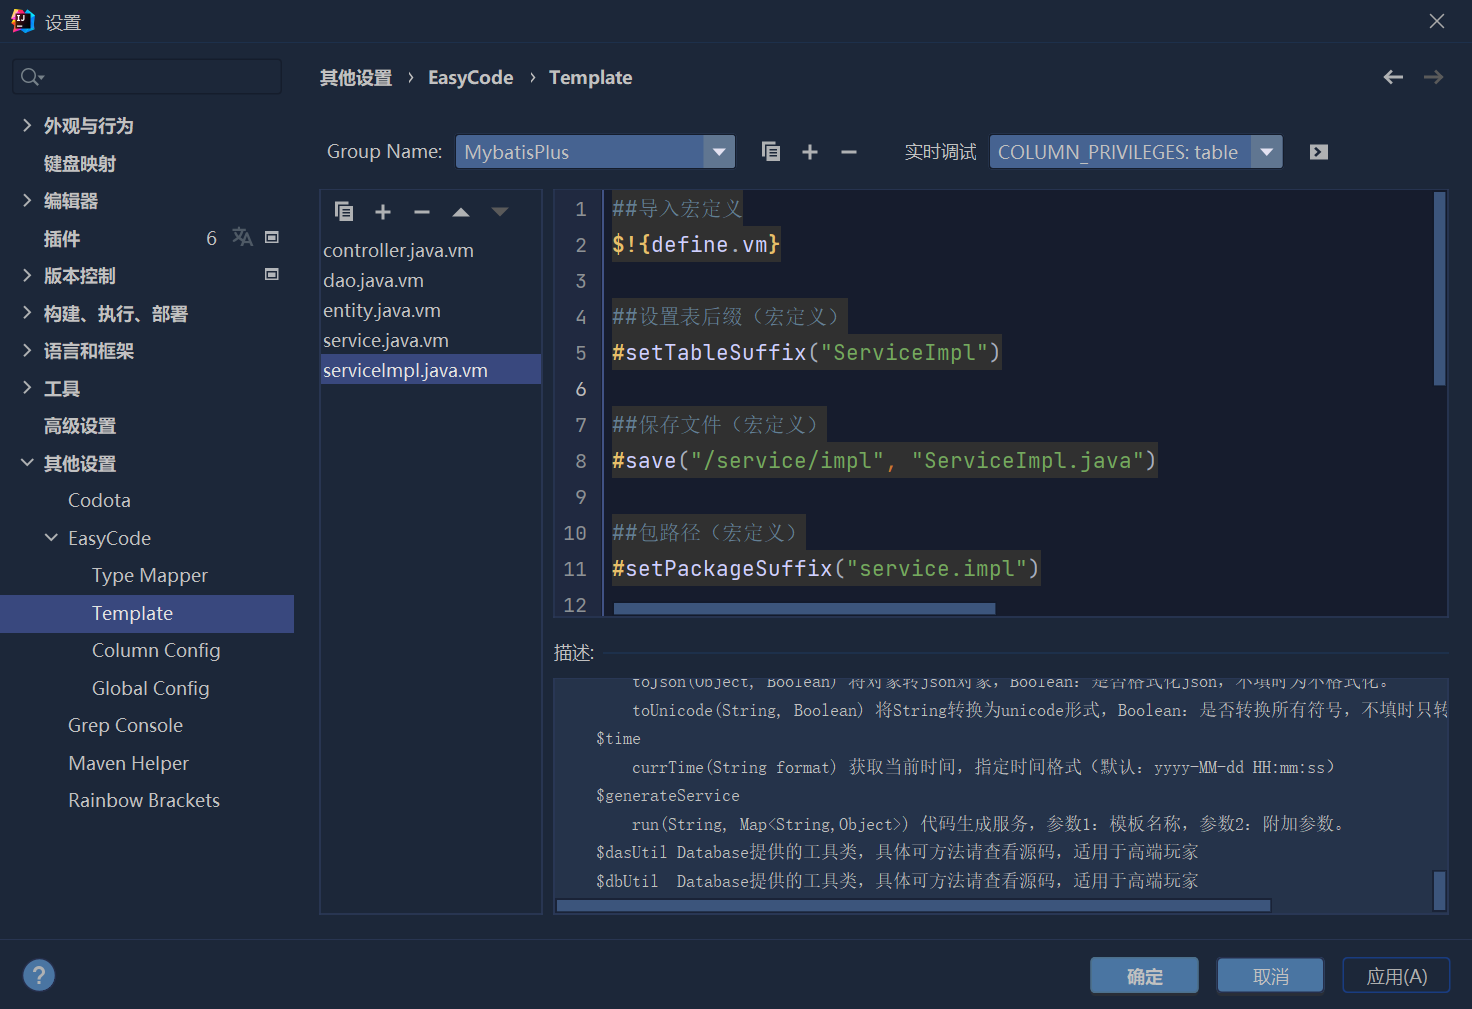Click the translation icon next to 插件
The image size is (1472, 1009).
coord(242,237)
